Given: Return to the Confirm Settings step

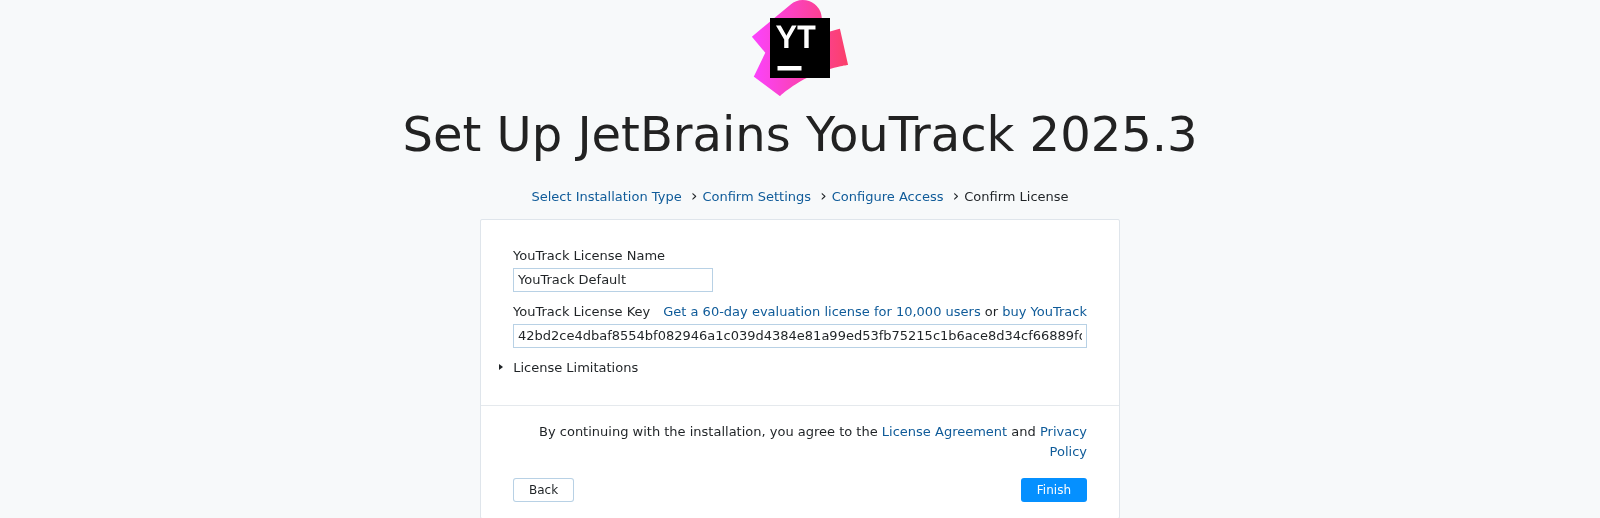Looking at the screenshot, I should [x=756, y=197].
